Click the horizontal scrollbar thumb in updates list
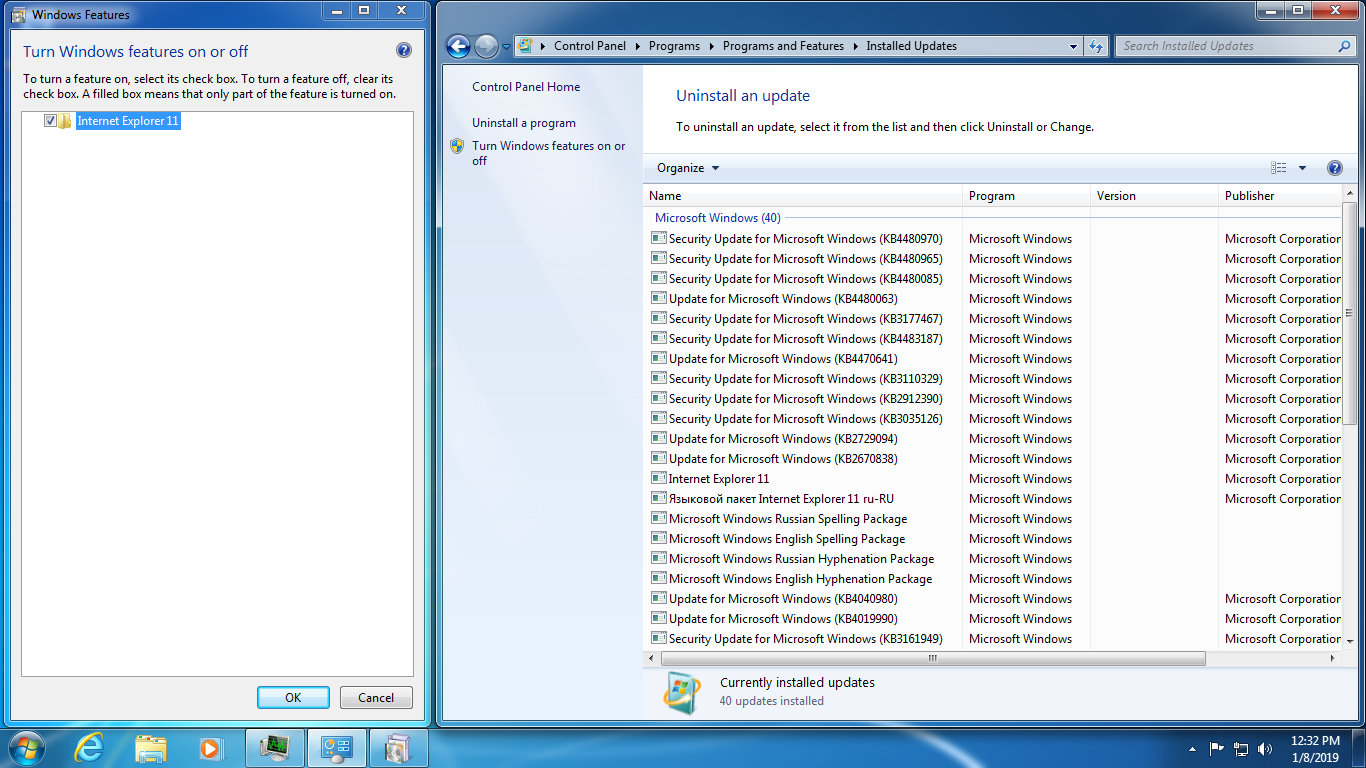This screenshot has height=768, width=1366. coord(933,658)
